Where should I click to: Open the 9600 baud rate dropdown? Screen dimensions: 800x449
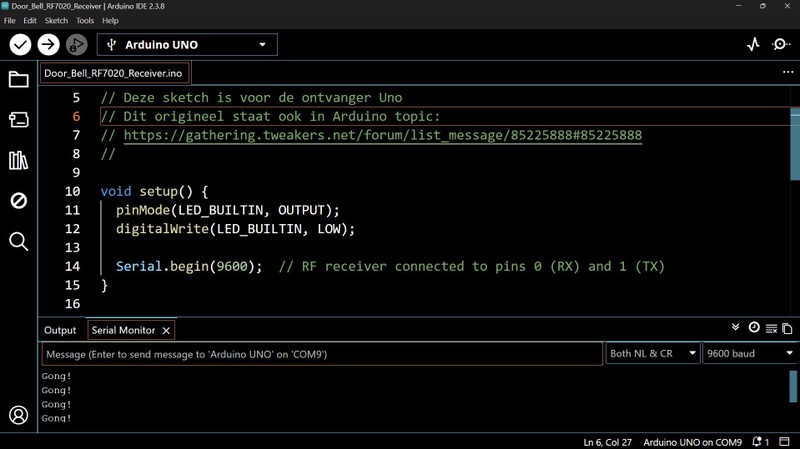click(x=749, y=354)
